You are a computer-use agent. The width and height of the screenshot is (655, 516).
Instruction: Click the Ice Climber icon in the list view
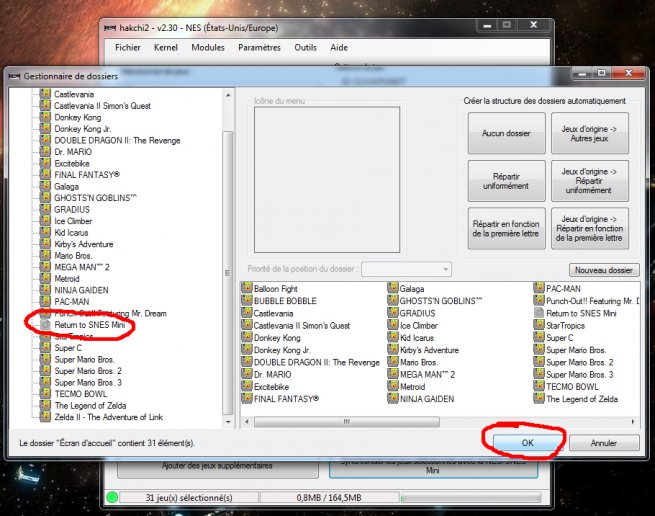click(393, 325)
